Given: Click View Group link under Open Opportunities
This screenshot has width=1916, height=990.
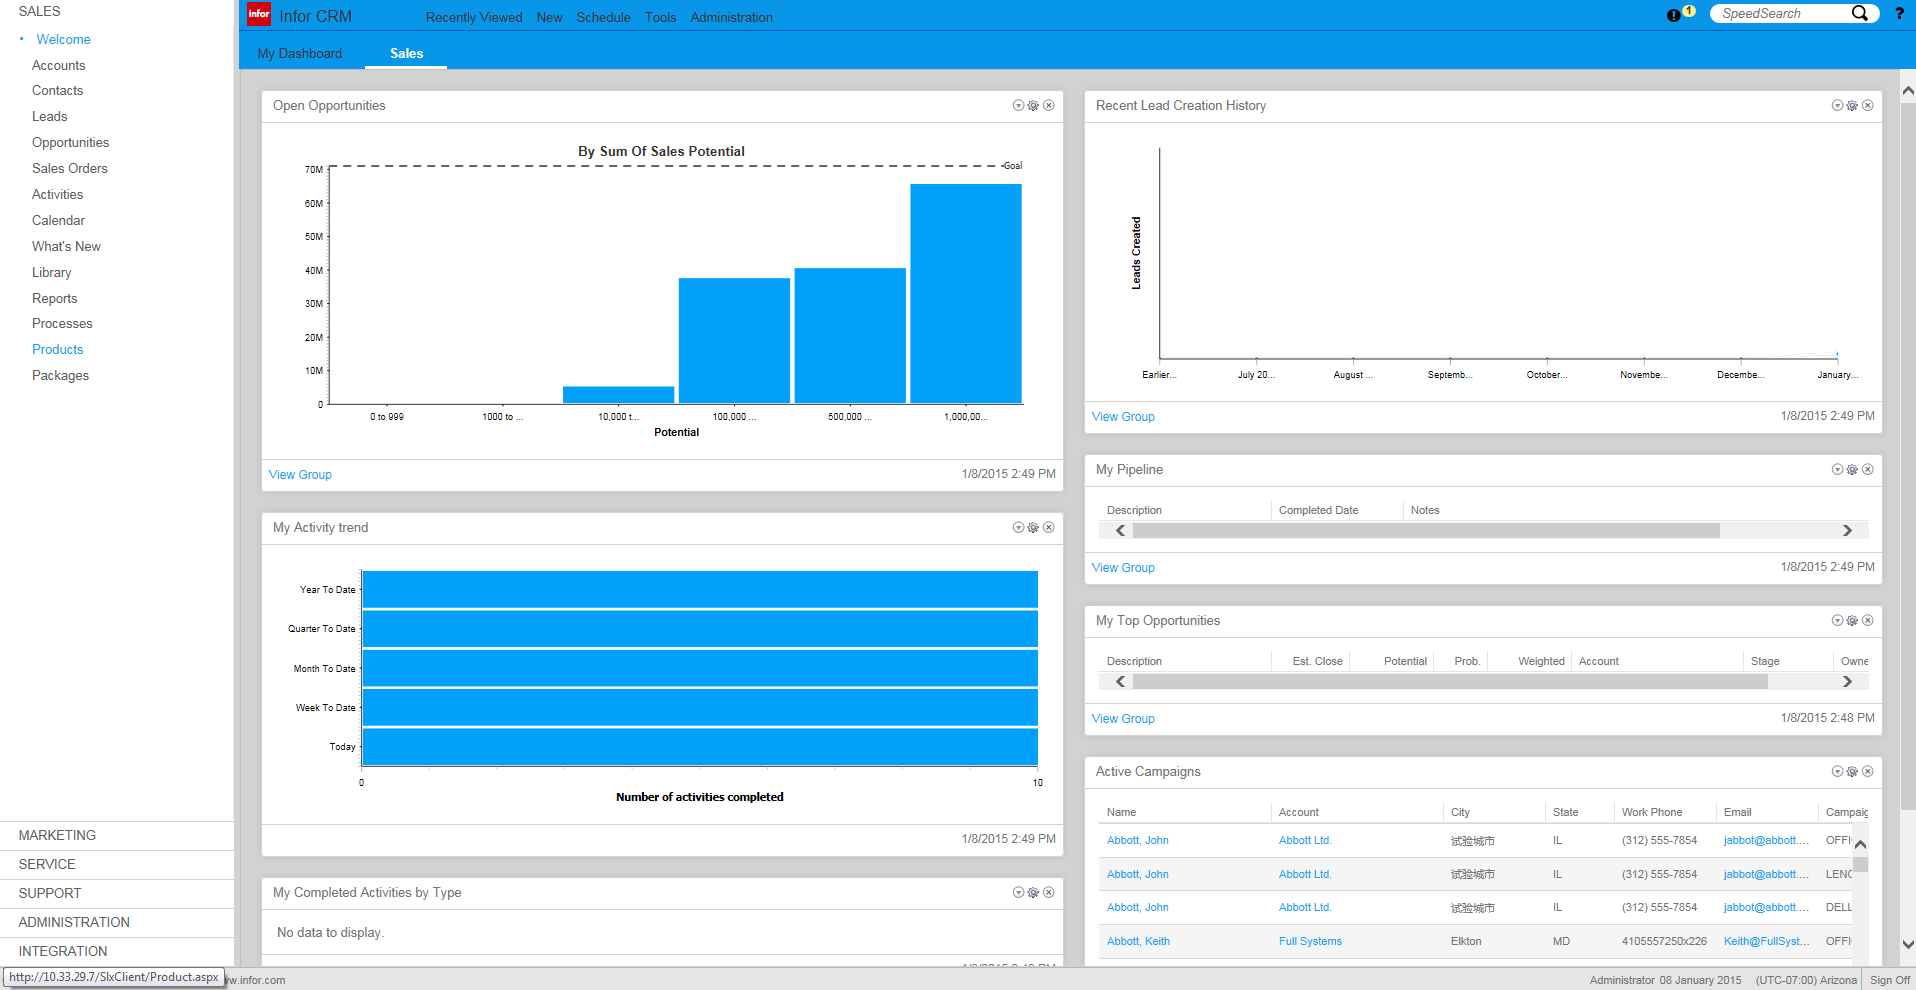Looking at the screenshot, I should point(300,475).
